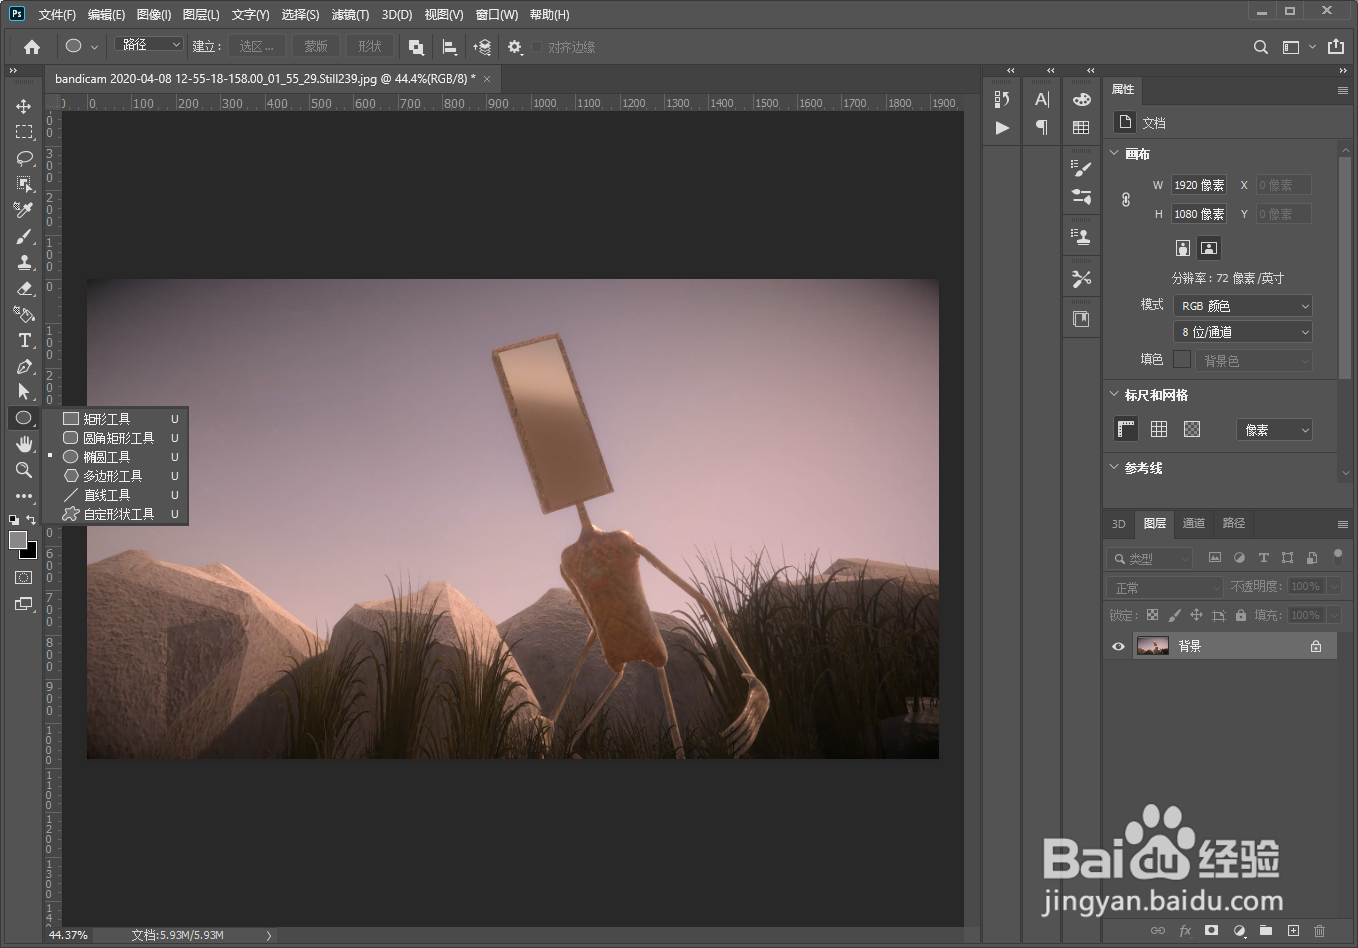Set canvas to portrait orientation
Image resolution: width=1358 pixels, height=948 pixels.
point(1183,248)
